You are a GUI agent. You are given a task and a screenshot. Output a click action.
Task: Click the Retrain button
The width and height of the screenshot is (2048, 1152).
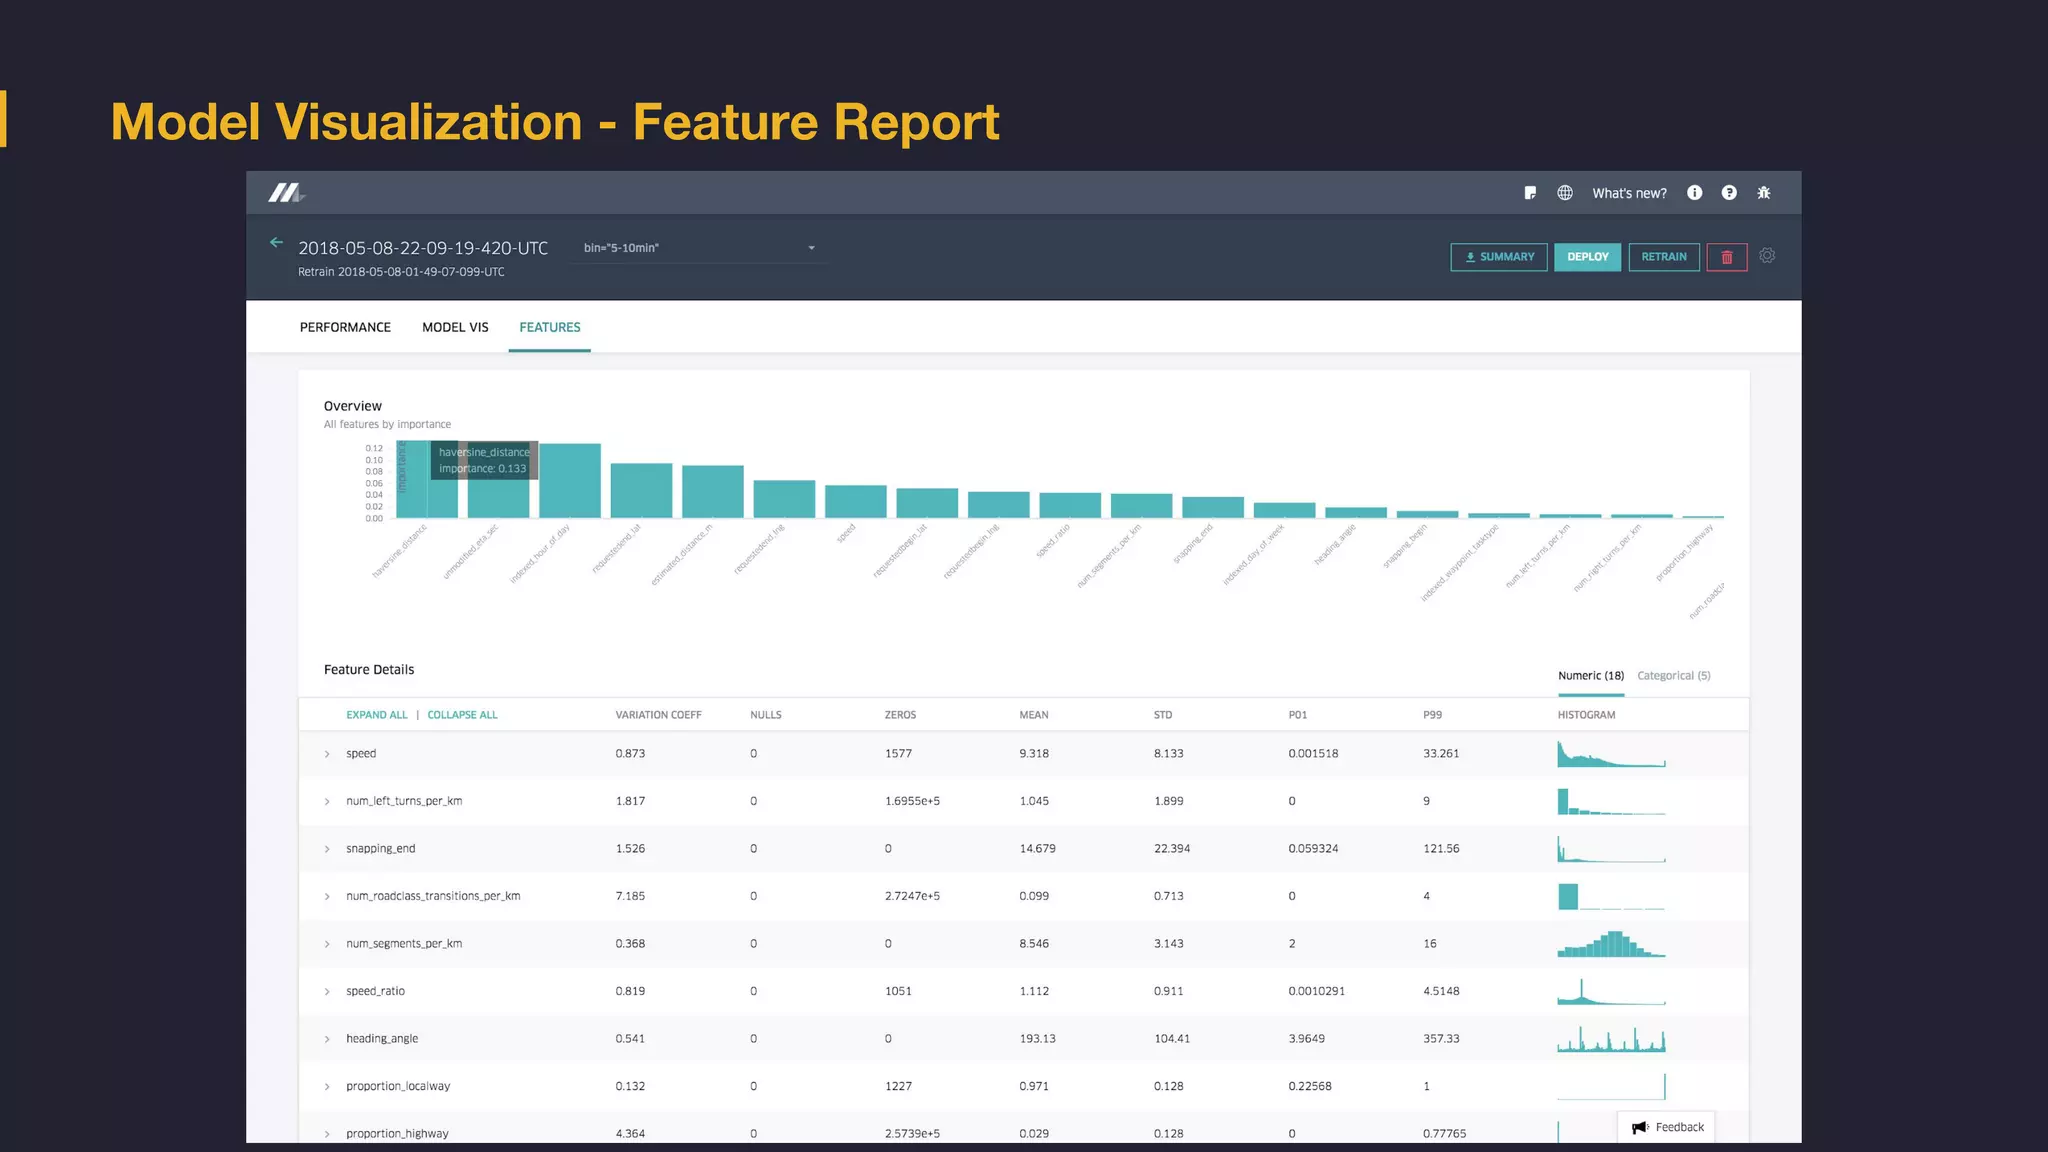[x=1663, y=257]
